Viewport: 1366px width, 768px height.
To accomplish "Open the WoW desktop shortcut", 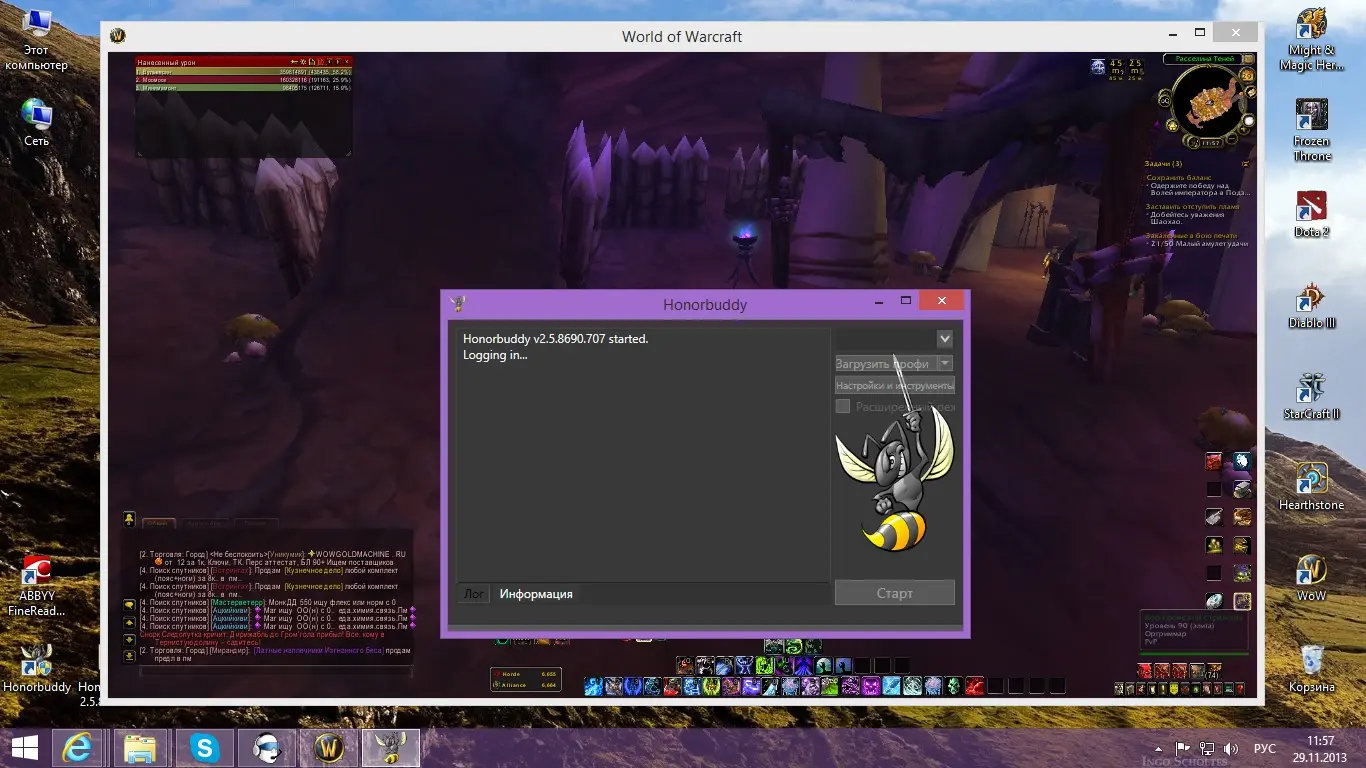I will click(x=1311, y=577).
